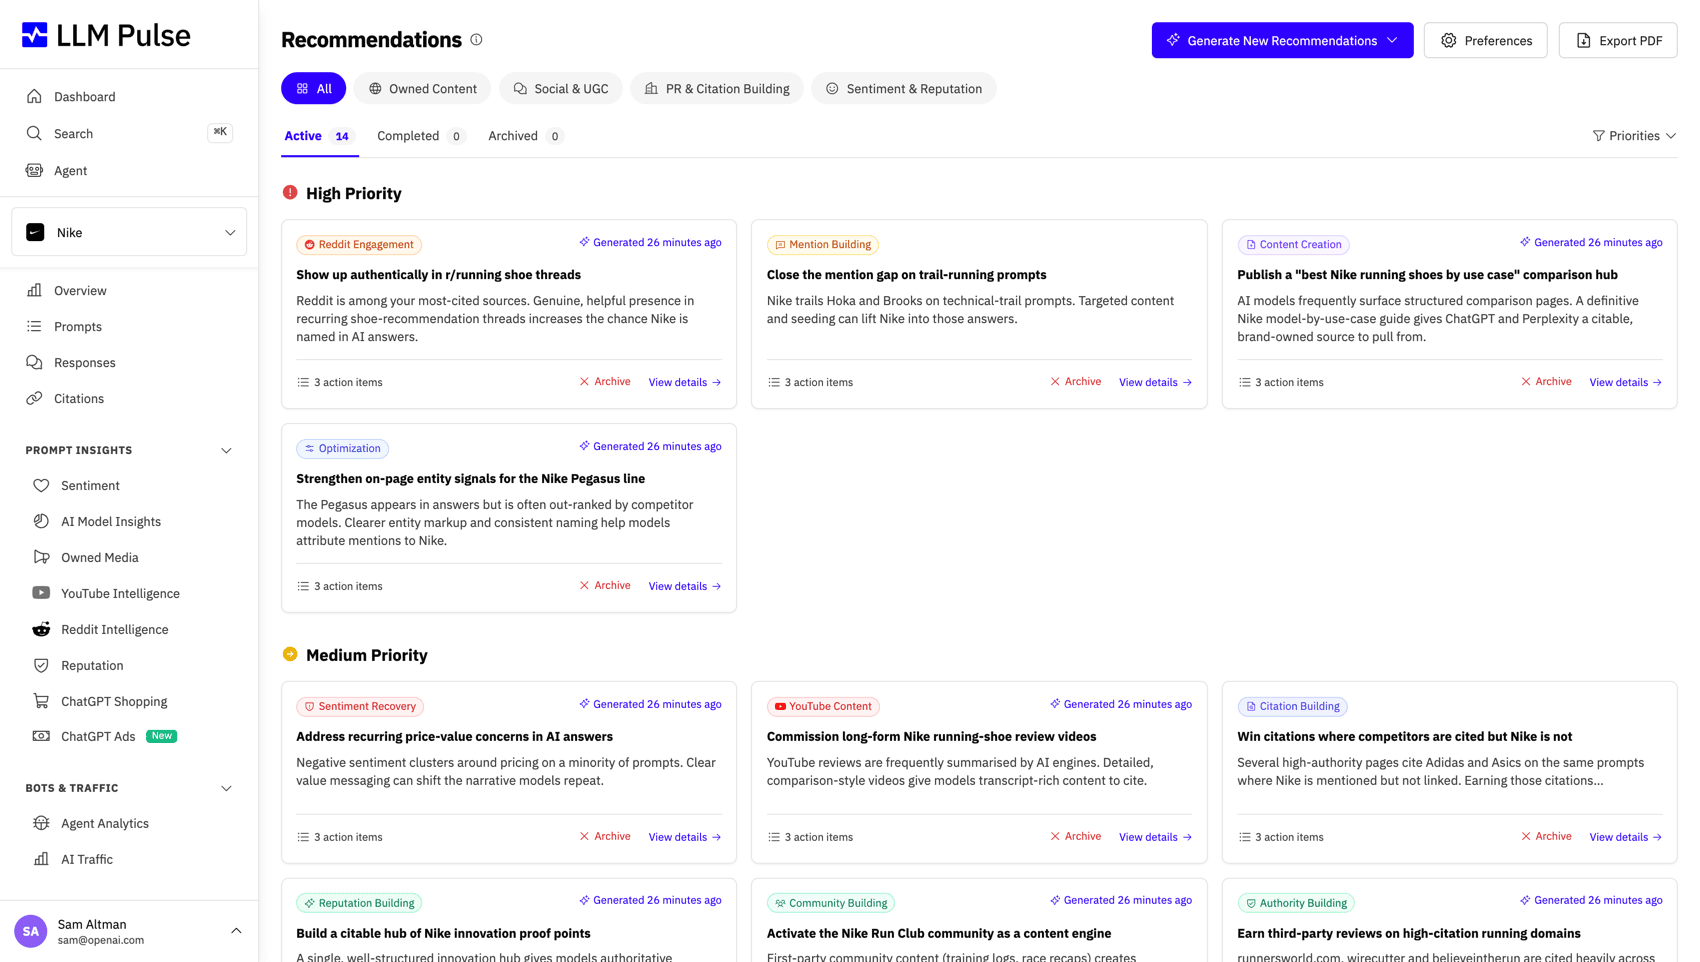This screenshot has height=962, width=1700.
Task: Open "Activate the Nike Run Club community" card
Action: pyautogui.click(x=939, y=934)
